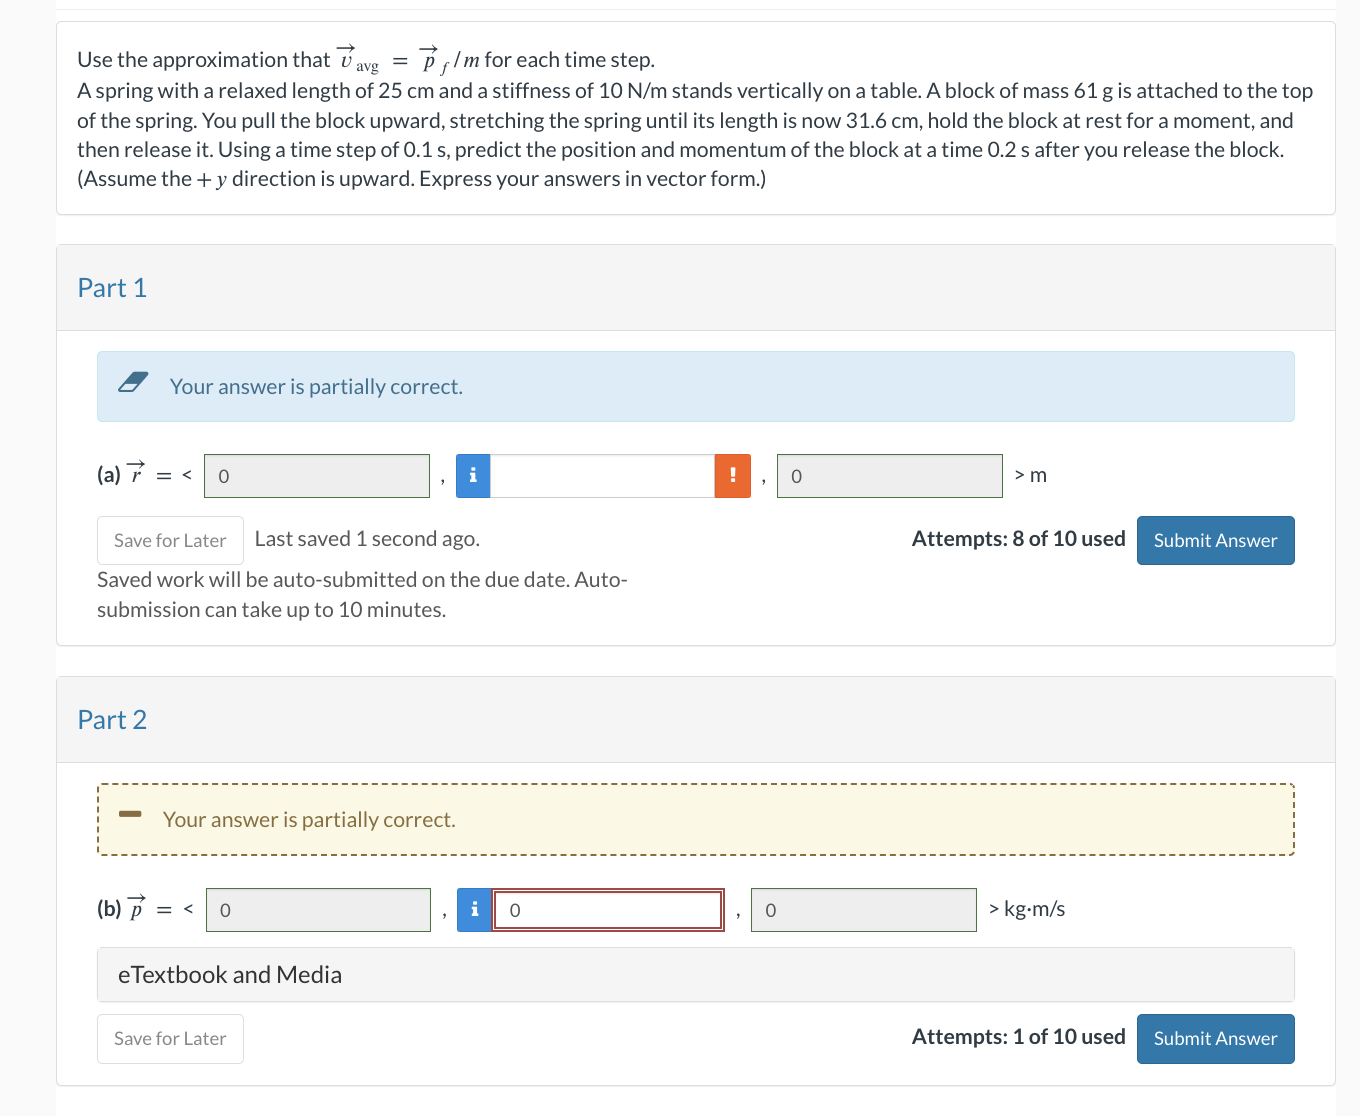
Task: Click the orange exclamation warning icon
Action: coord(732,476)
